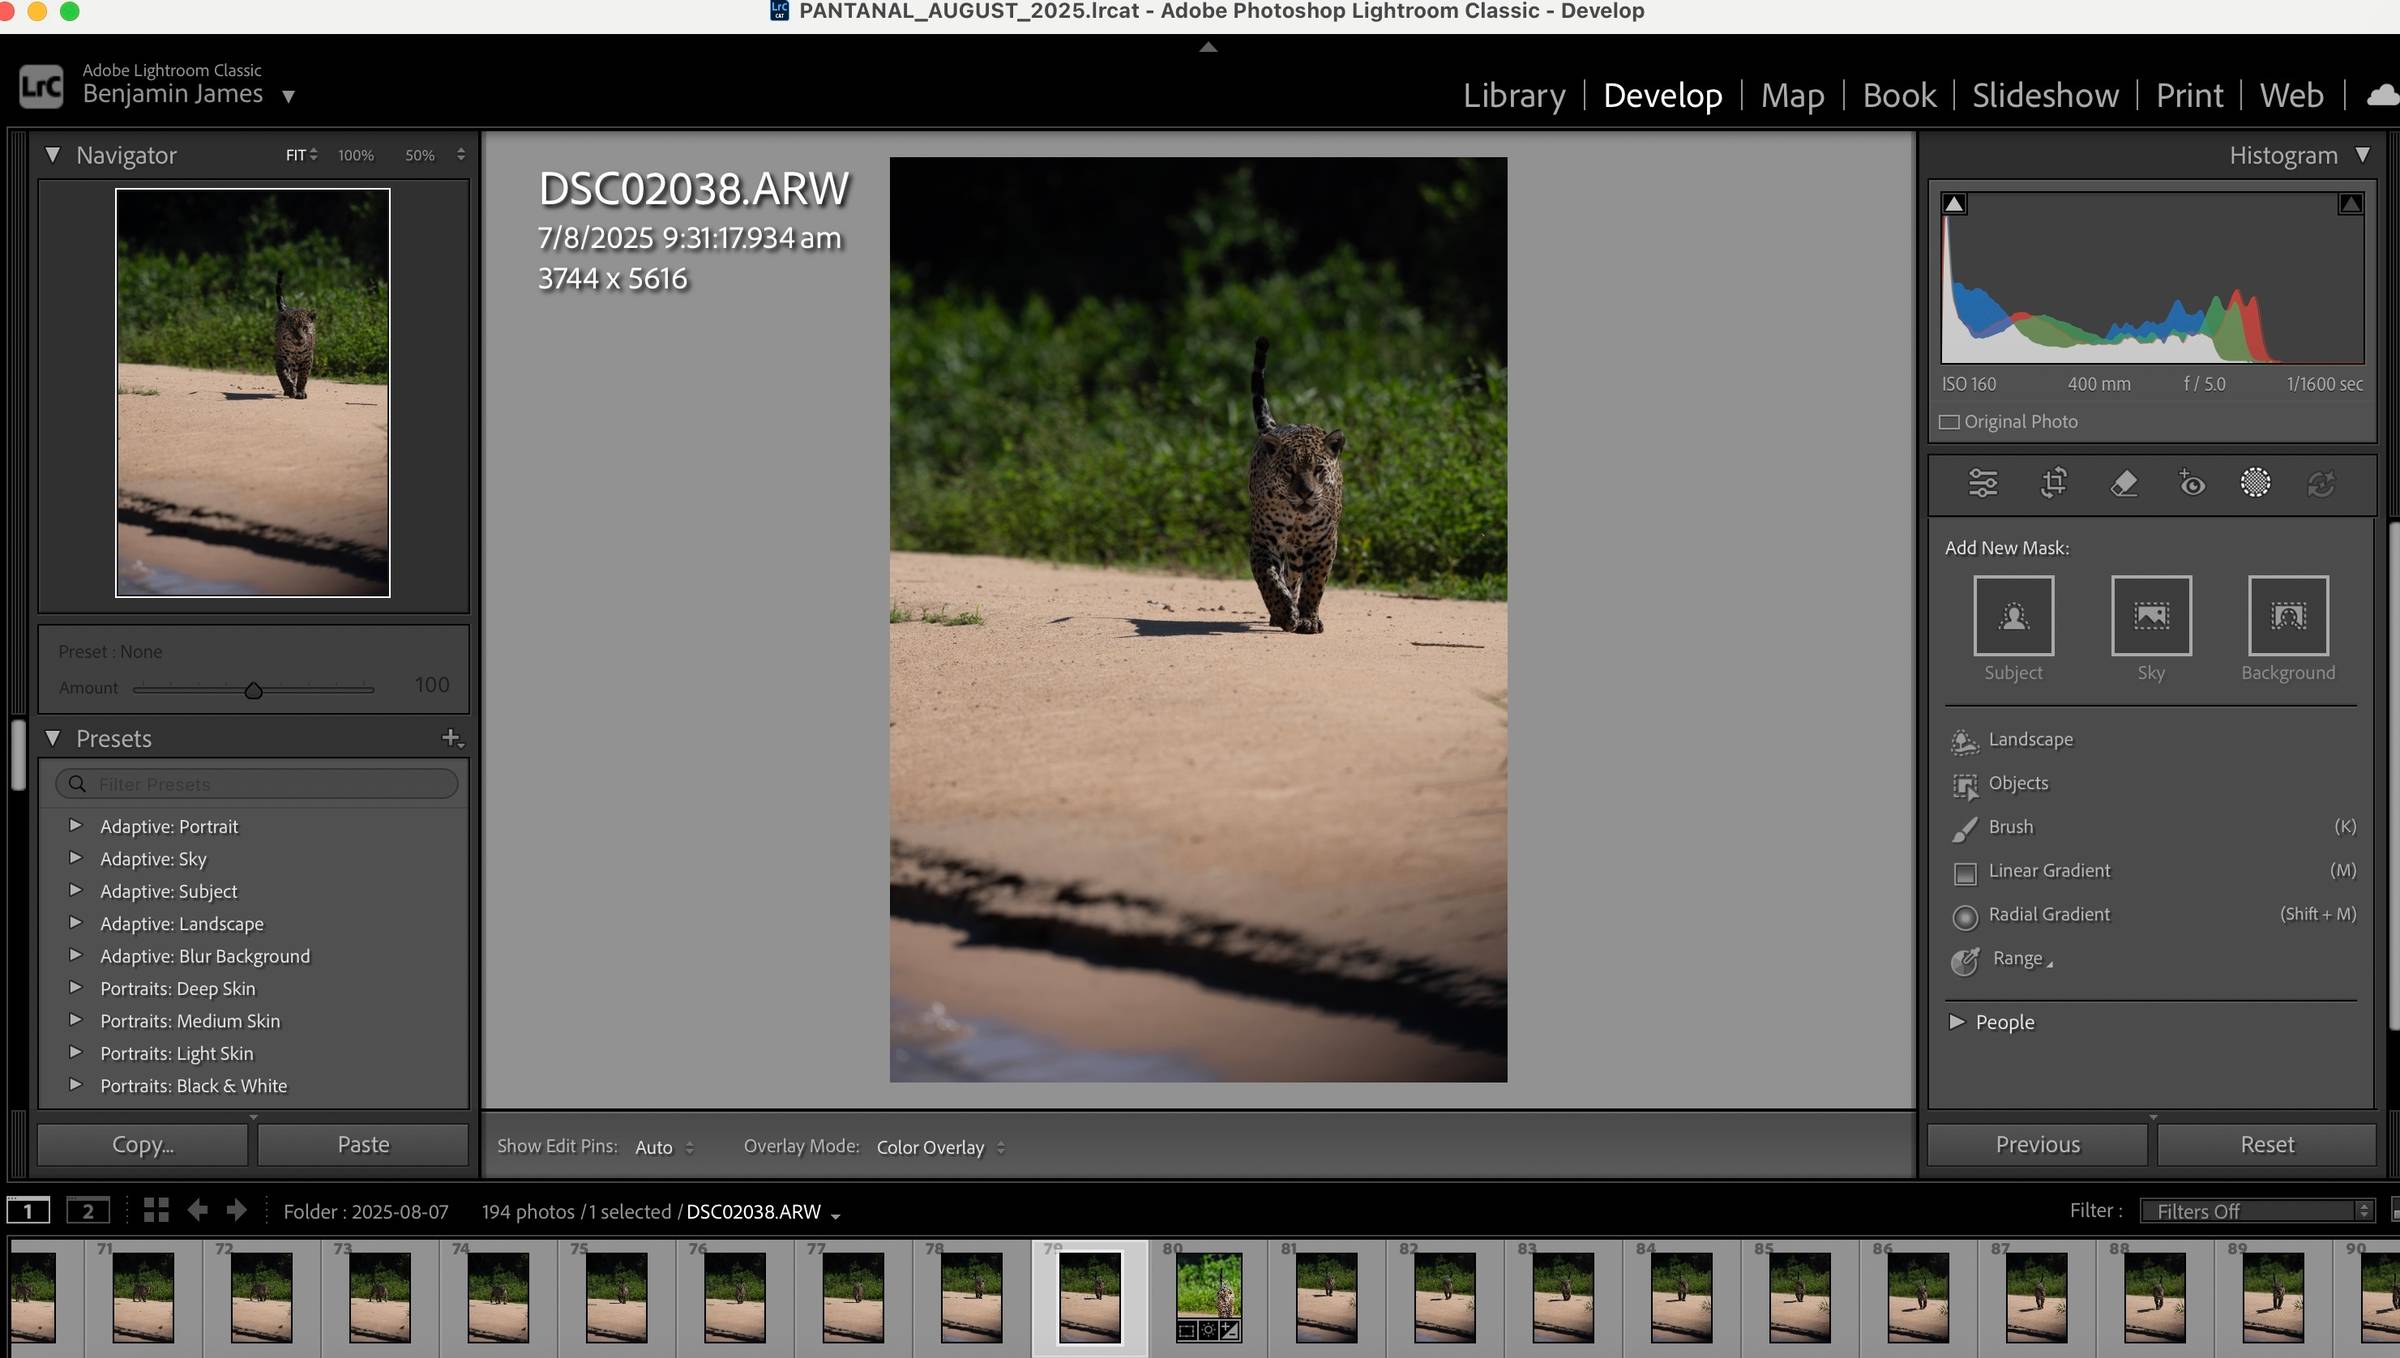Click the Select Subject mask icon

[x=2013, y=615]
